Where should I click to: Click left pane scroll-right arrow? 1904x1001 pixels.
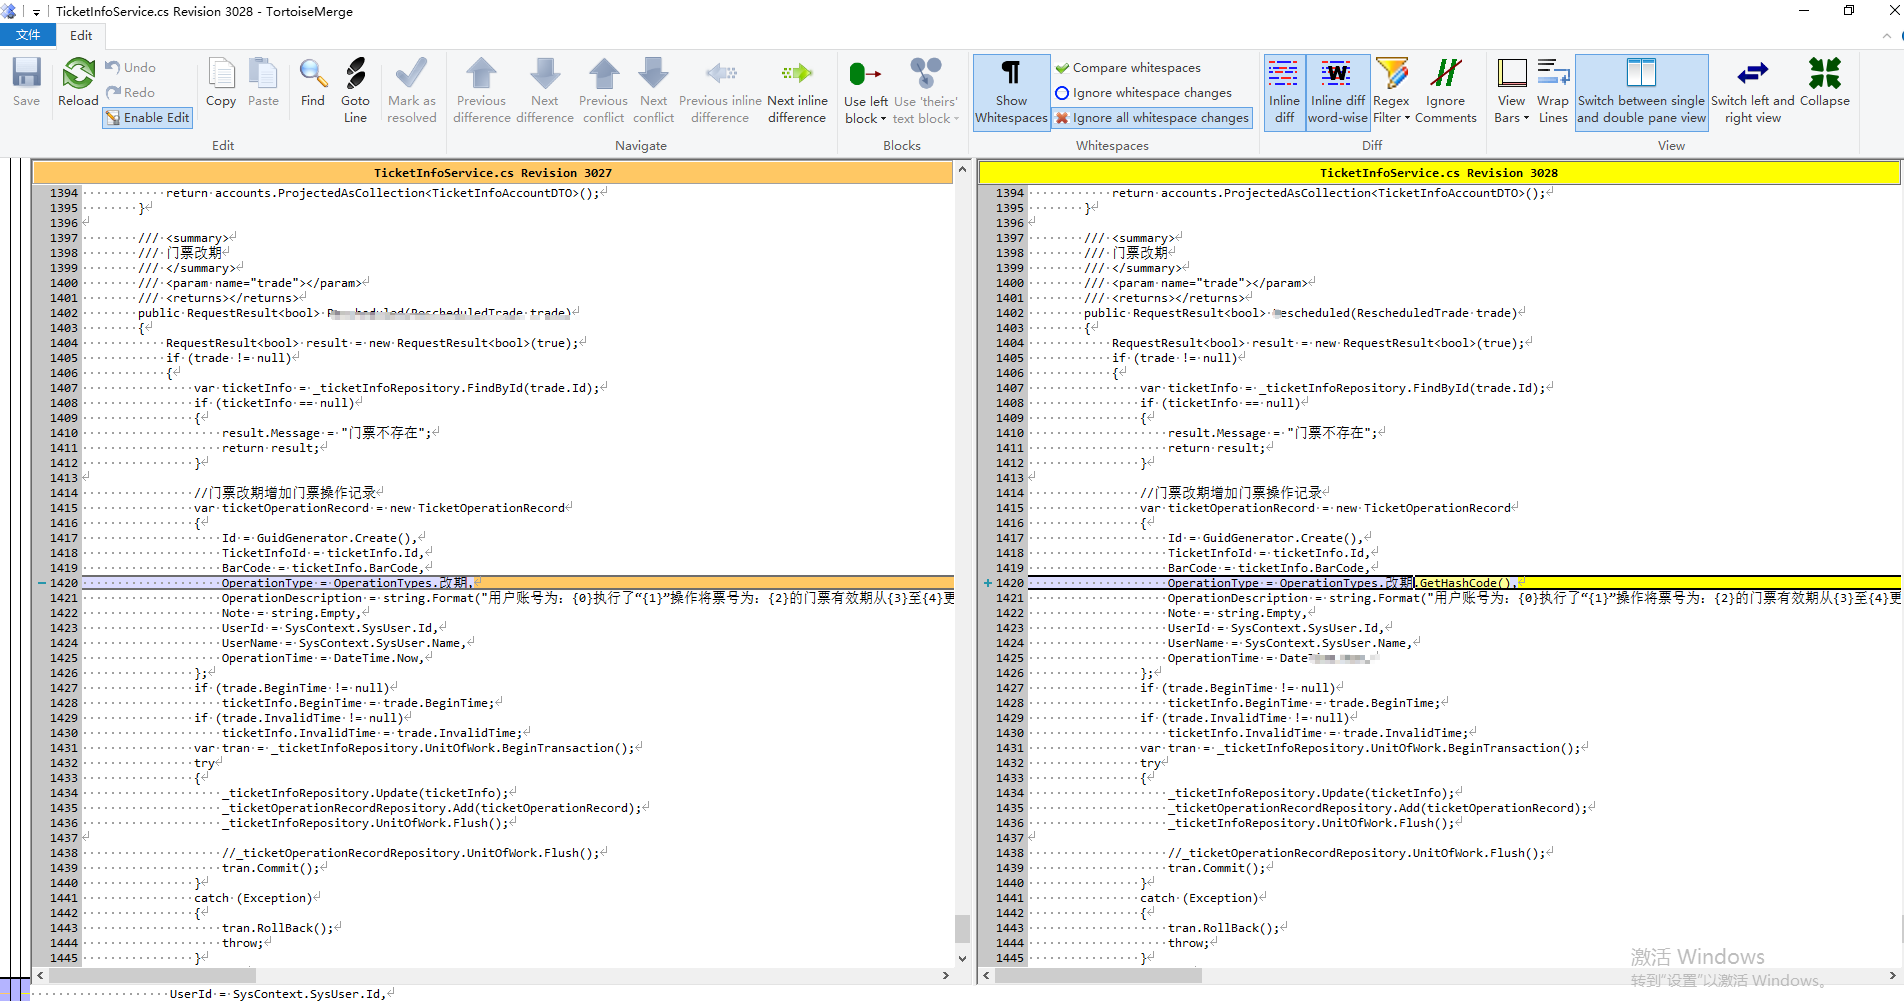coord(945,975)
